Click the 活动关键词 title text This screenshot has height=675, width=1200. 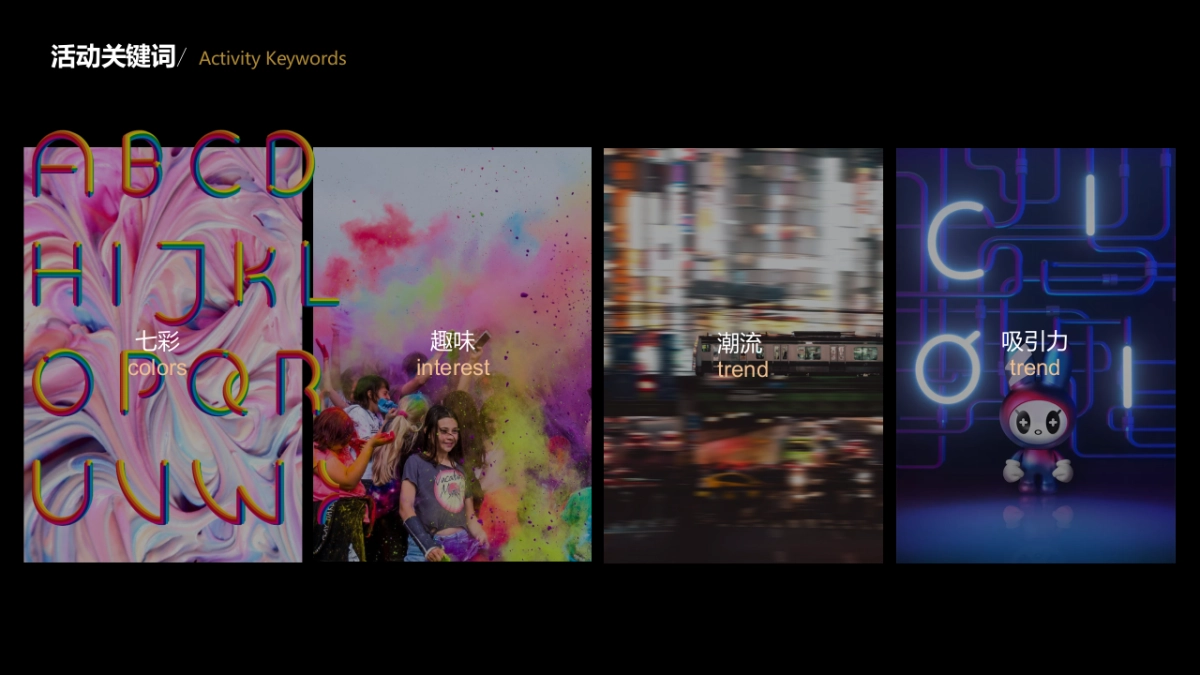point(112,57)
